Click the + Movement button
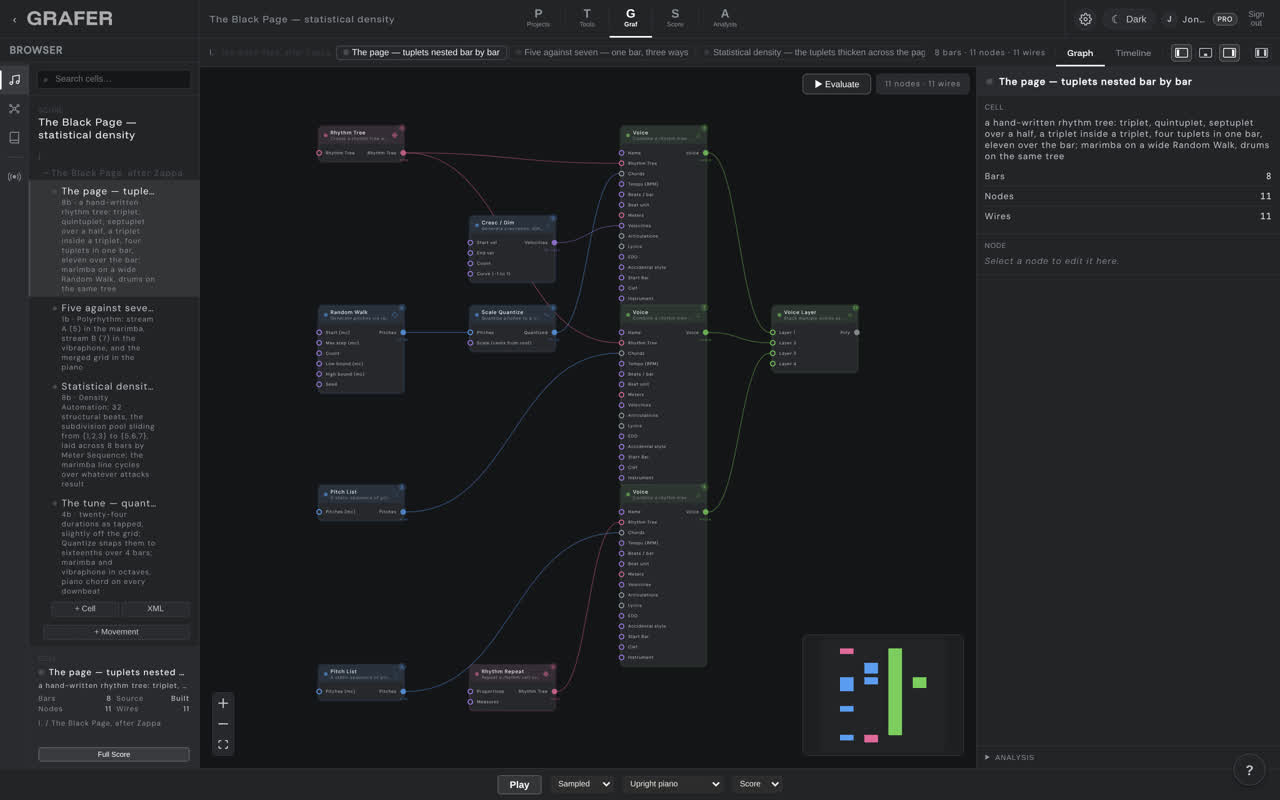Screen dimensions: 1280x800 pyautogui.click(x=117, y=632)
